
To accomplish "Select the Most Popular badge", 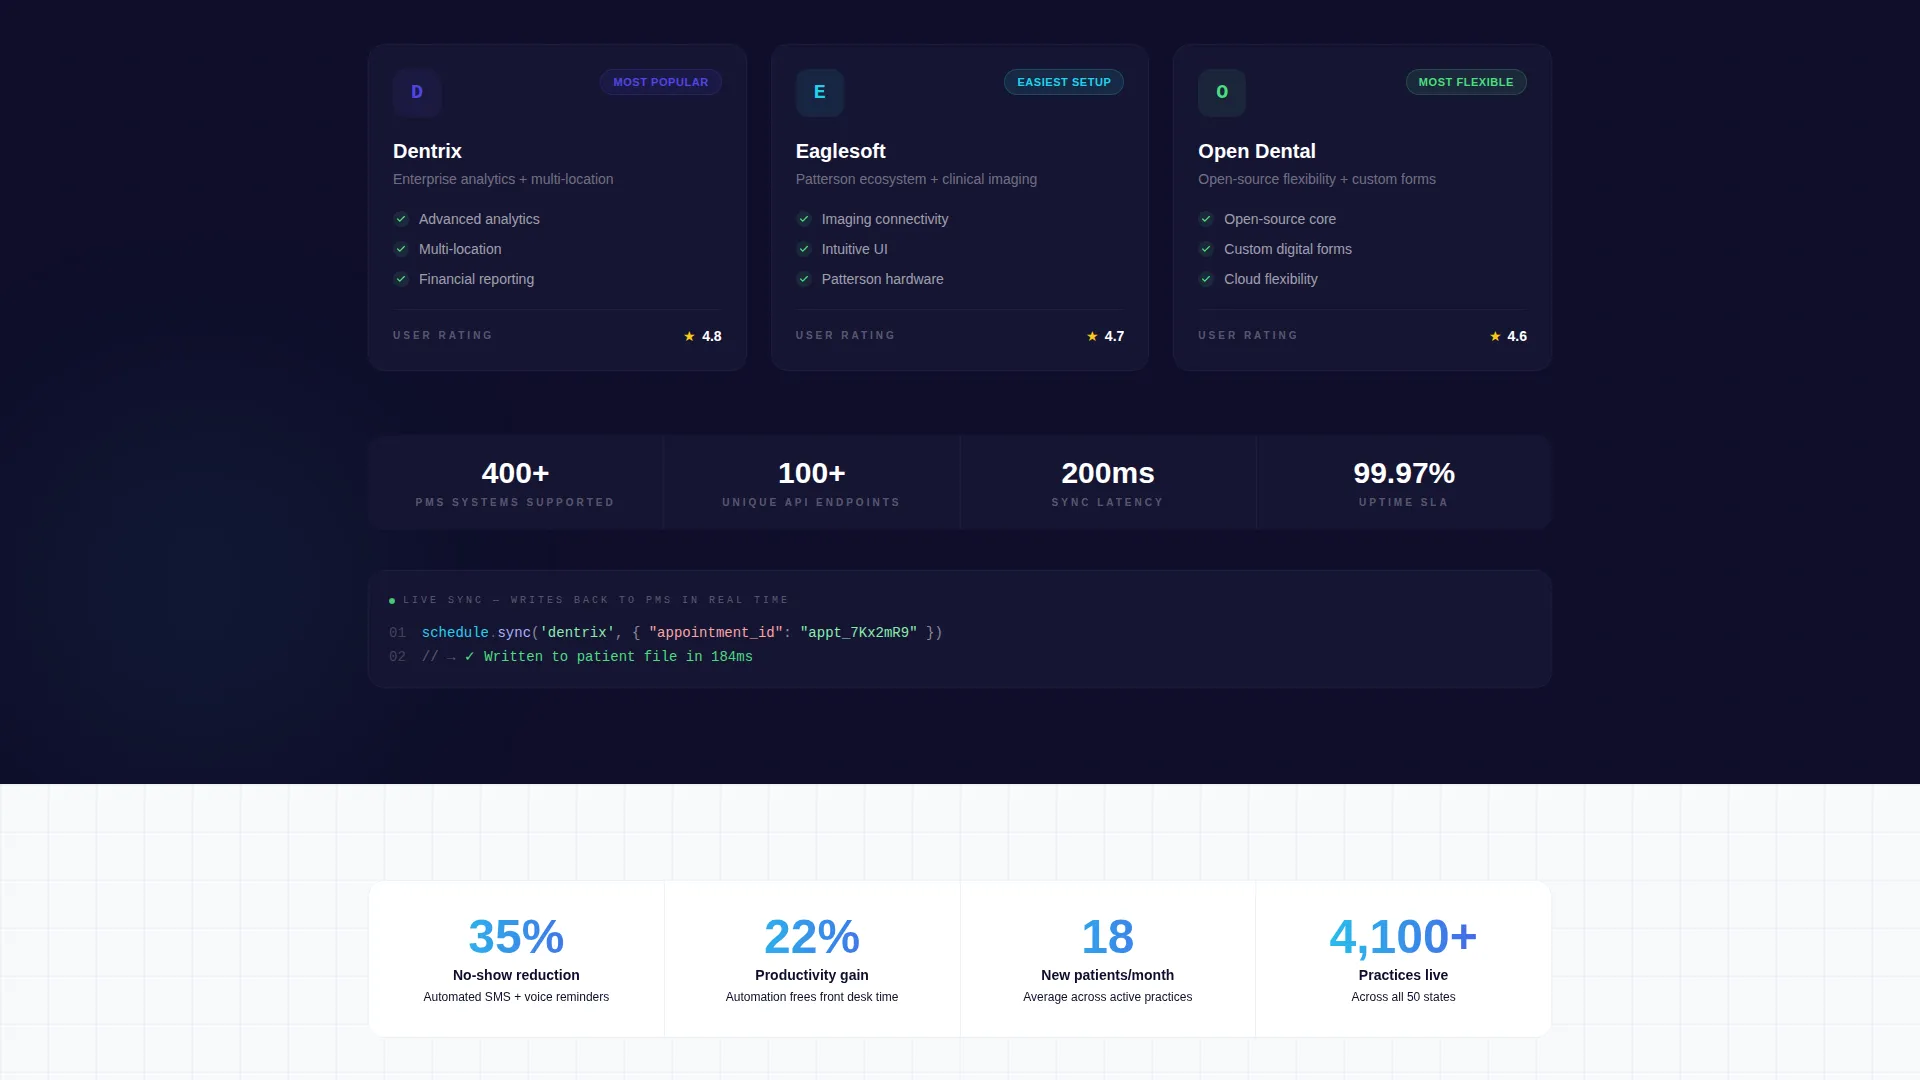I will pos(661,82).
